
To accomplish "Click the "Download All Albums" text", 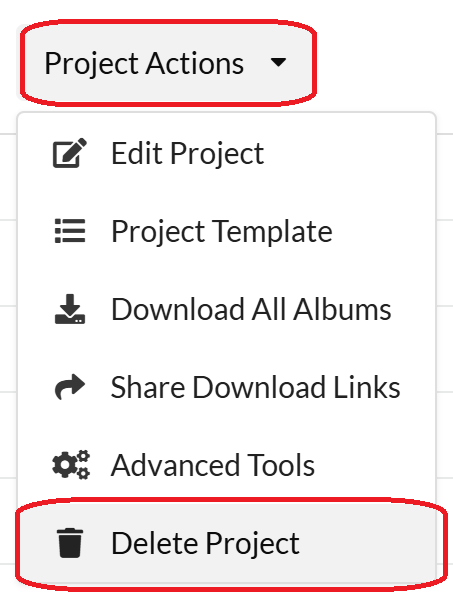I will pyautogui.click(x=251, y=309).
